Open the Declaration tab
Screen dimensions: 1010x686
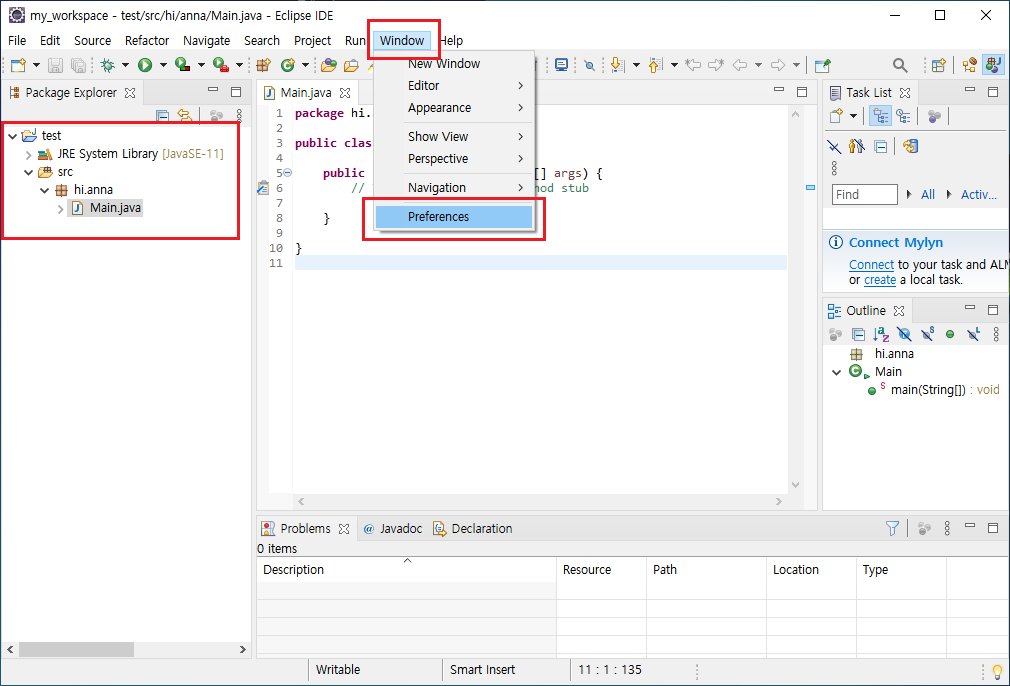[473, 529]
